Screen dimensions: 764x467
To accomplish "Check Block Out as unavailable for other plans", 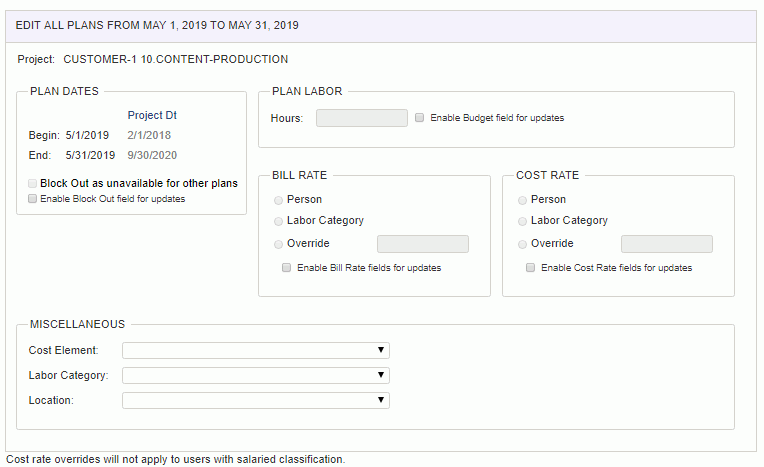I will pos(32,183).
